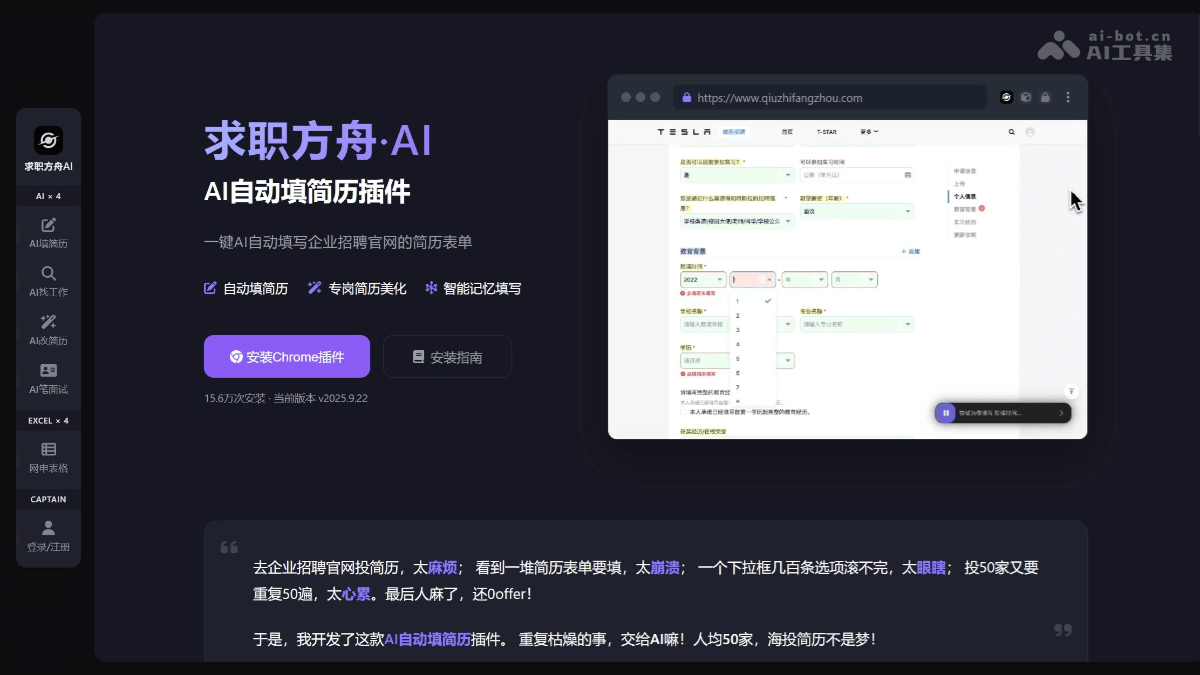Click the 求职方舟AI logo icon in sidebar

click(x=48, y=139)
